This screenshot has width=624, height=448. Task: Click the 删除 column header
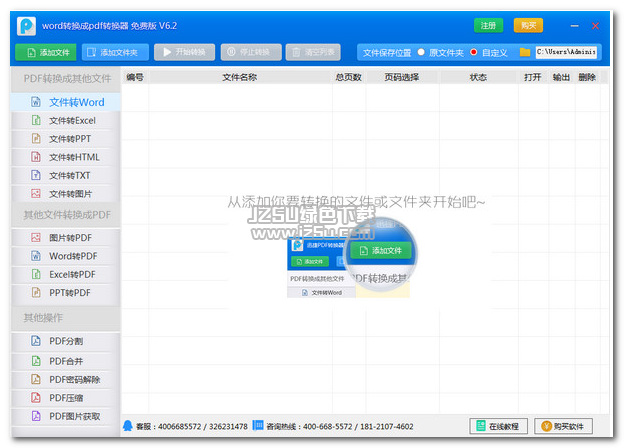[587, 77]
